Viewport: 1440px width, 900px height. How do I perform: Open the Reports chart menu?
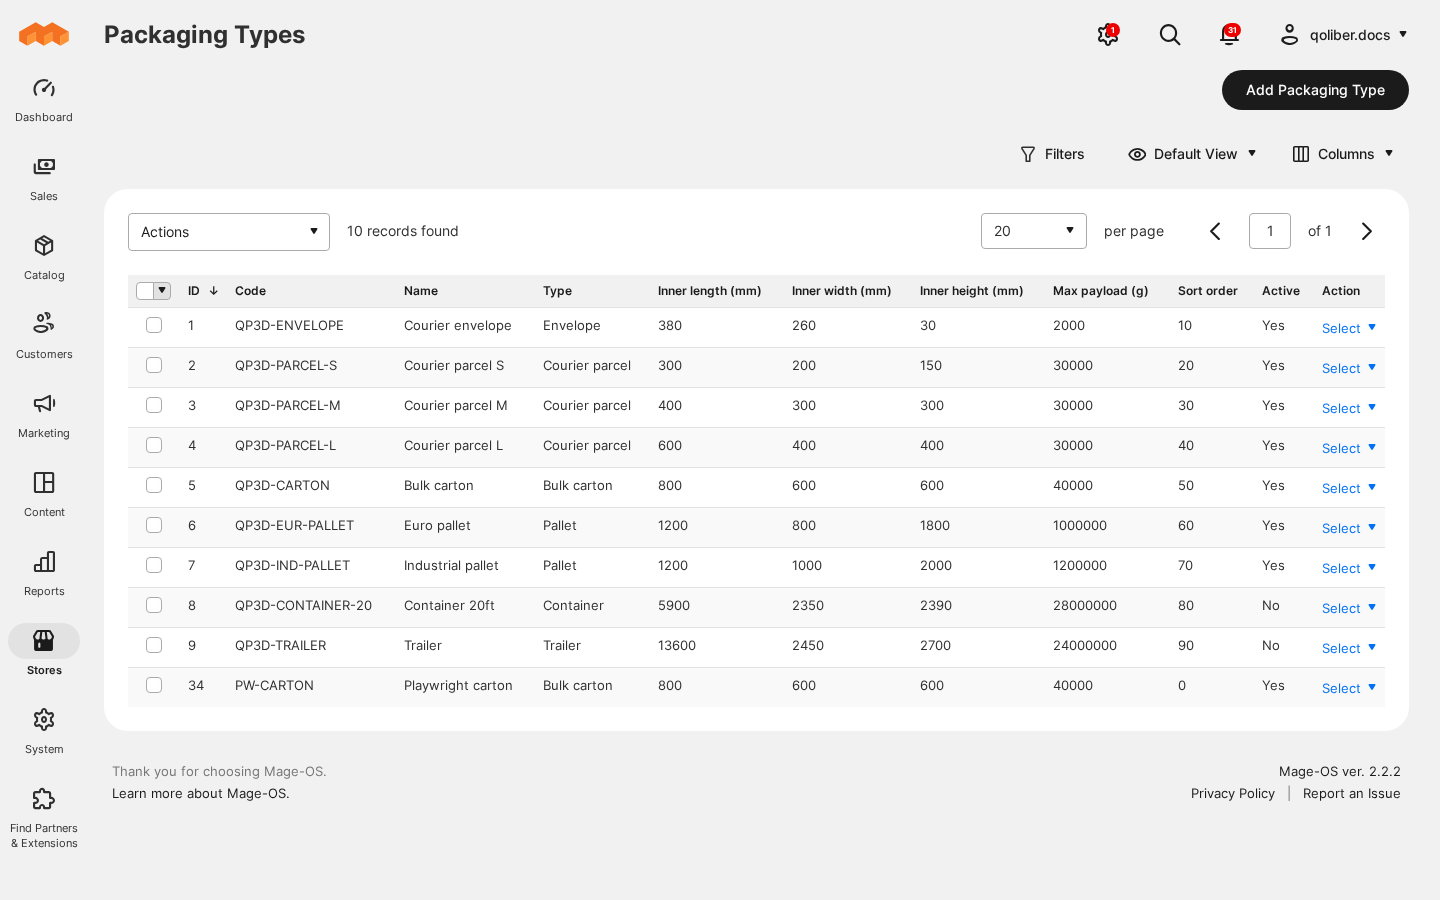[44, 574]
